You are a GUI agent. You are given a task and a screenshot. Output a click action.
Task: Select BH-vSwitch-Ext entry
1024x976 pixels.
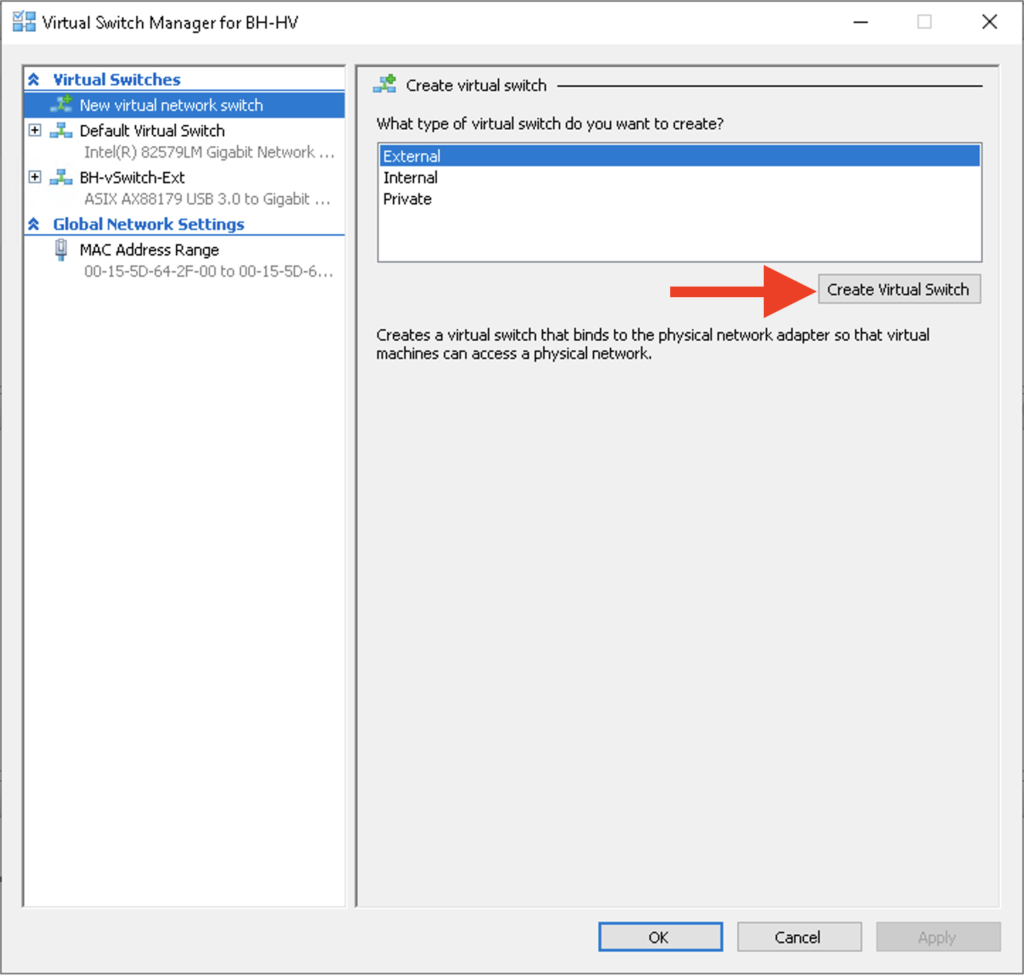[x=132, y=178]
